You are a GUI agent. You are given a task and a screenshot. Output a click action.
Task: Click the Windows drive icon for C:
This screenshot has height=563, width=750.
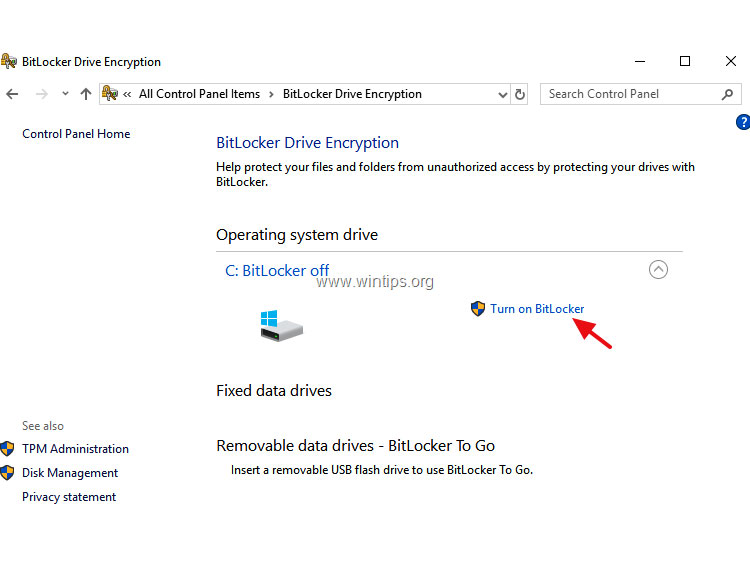click(x=281, y=325)
